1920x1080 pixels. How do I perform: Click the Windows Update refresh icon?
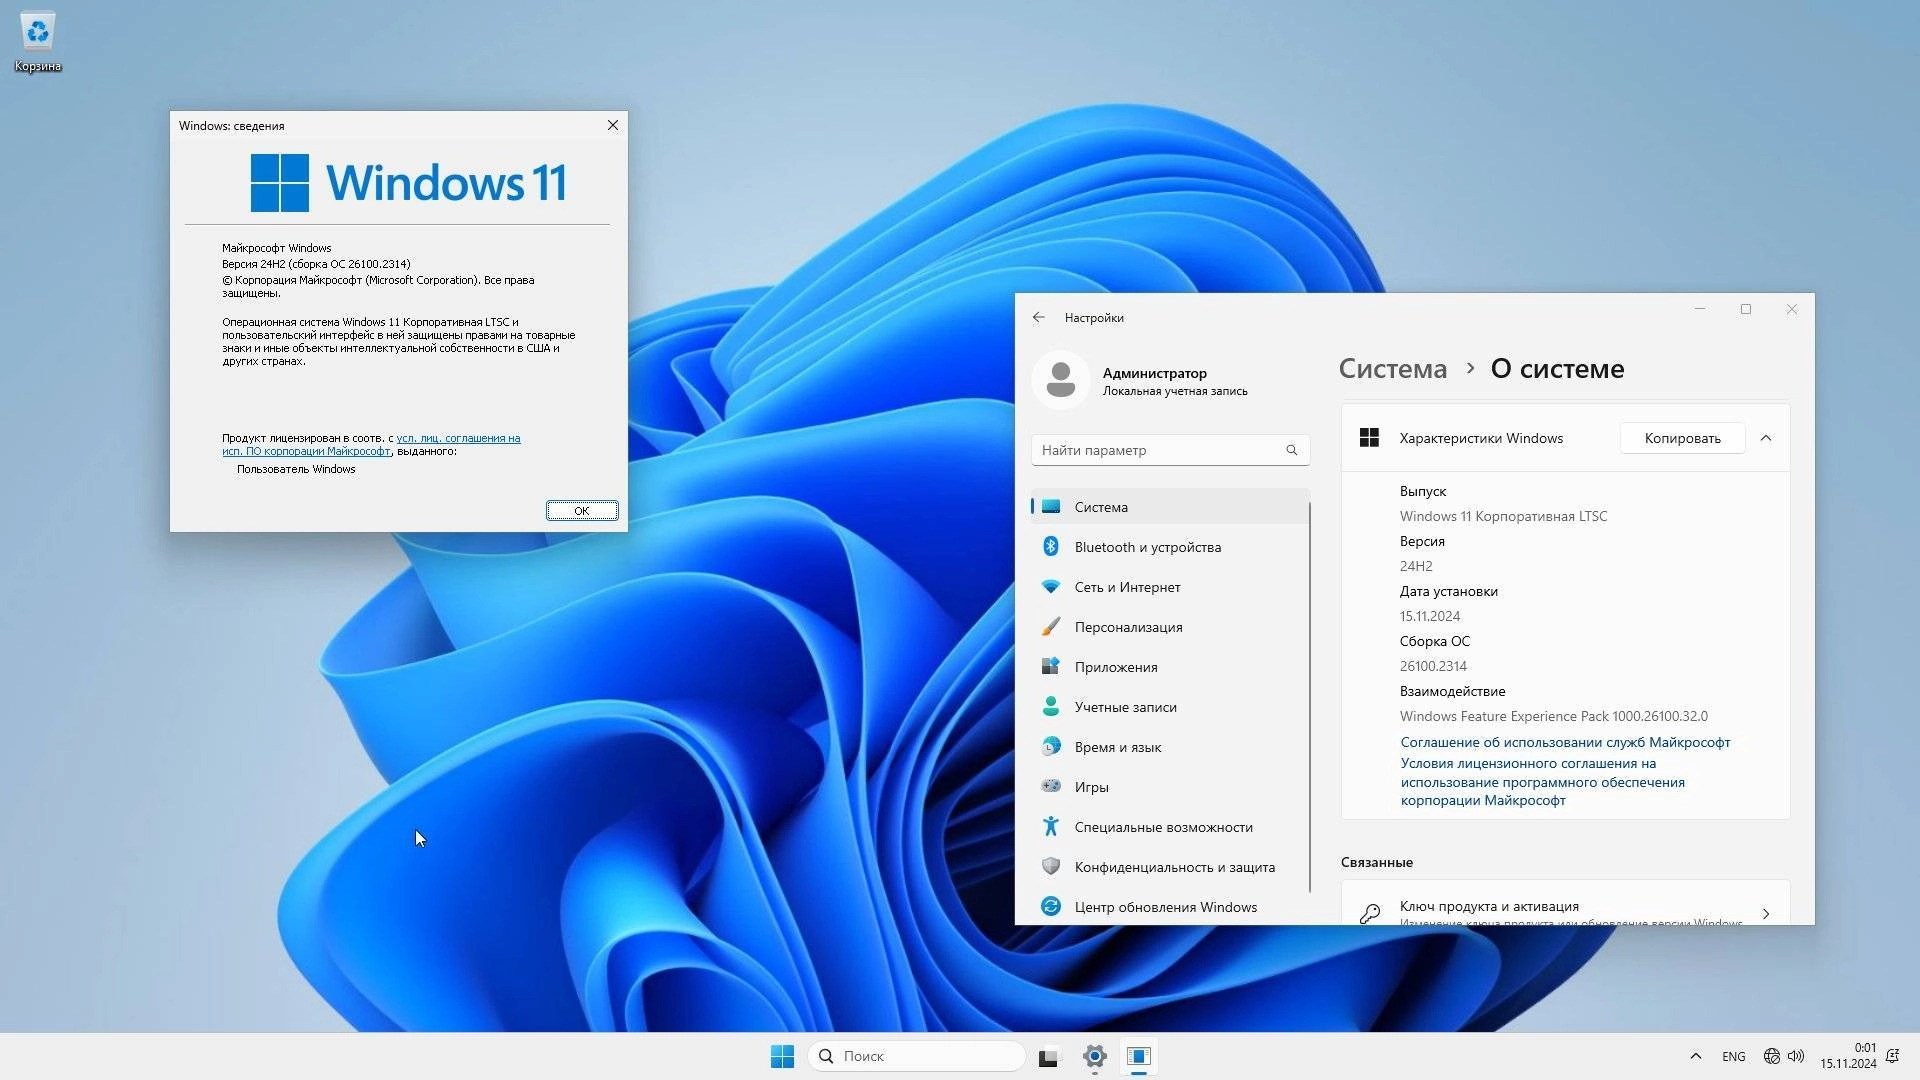click(1050, 906)
